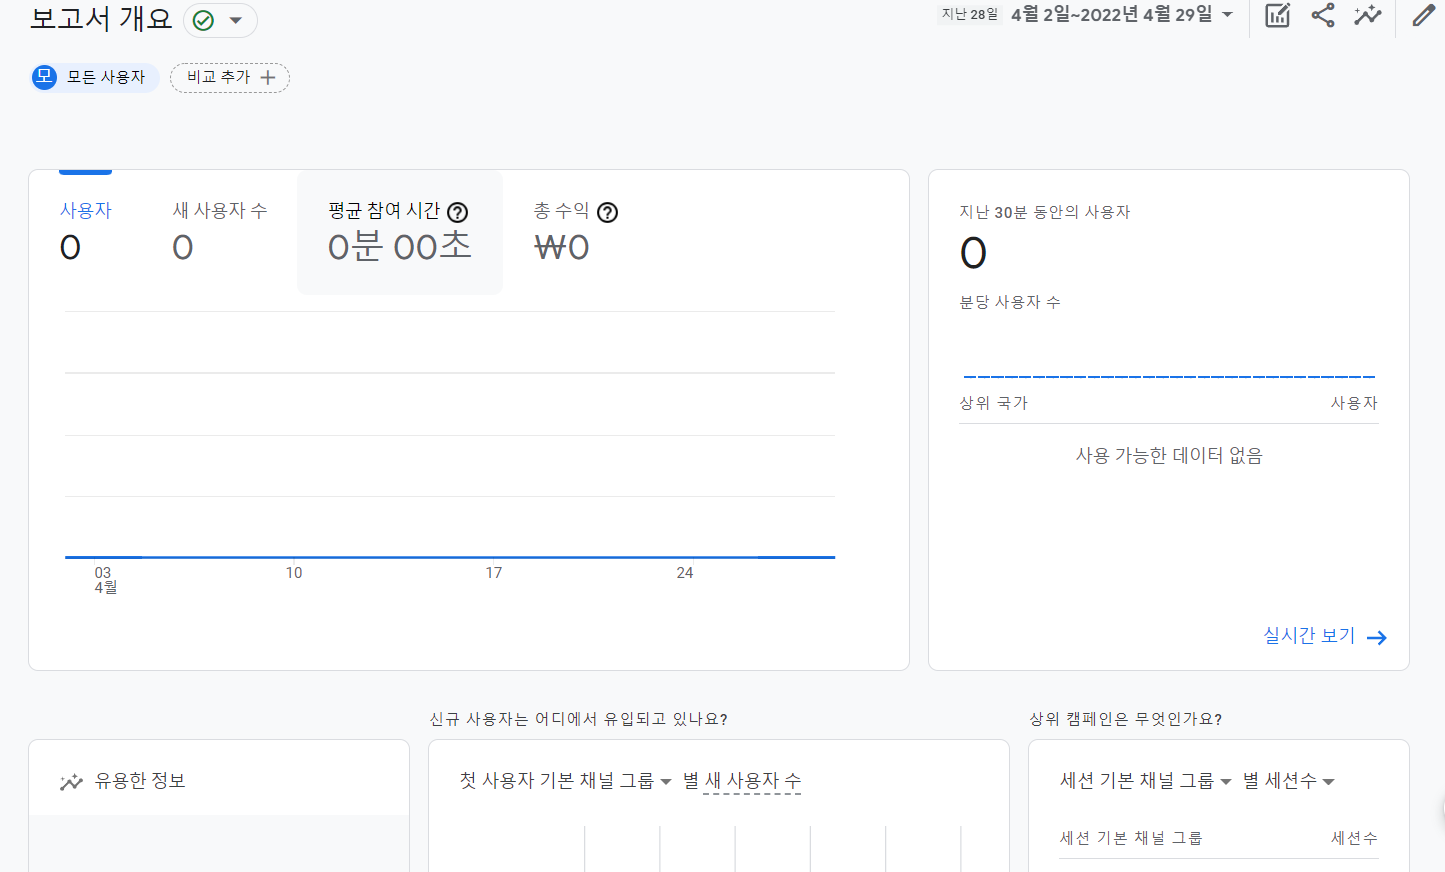This screenshot has width=1445, height=872.
Task: Click 분당 사용자 수 label
Action: [x=1010, y=302]
